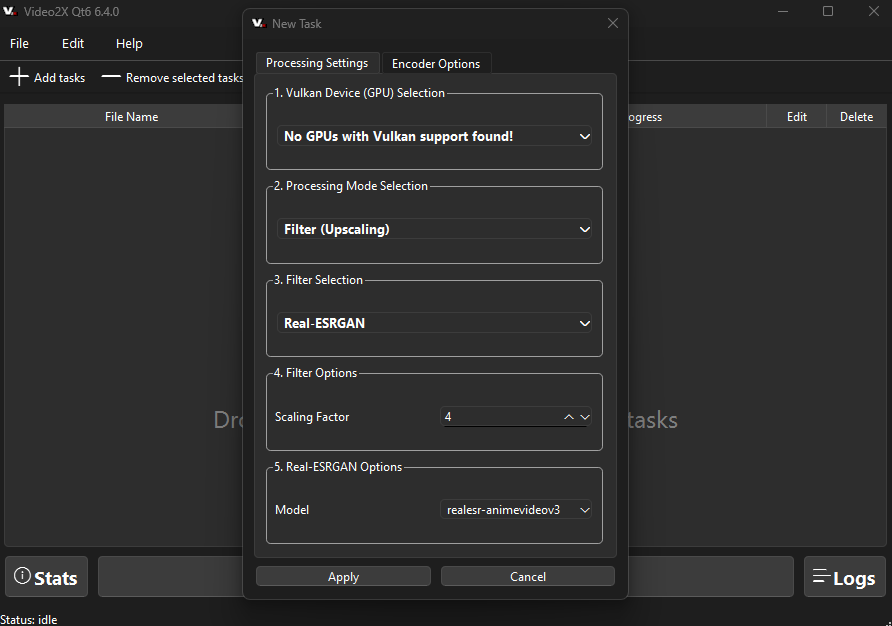Close the New Task dialog
Screen dimensions: 892x626
click(x=613, y=23)
